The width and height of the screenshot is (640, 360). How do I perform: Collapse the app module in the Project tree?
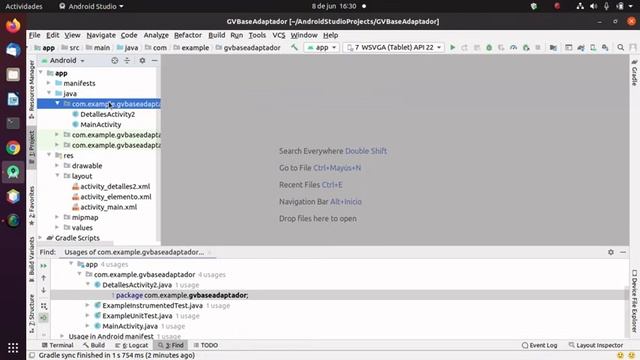click(x=40, y=73)
